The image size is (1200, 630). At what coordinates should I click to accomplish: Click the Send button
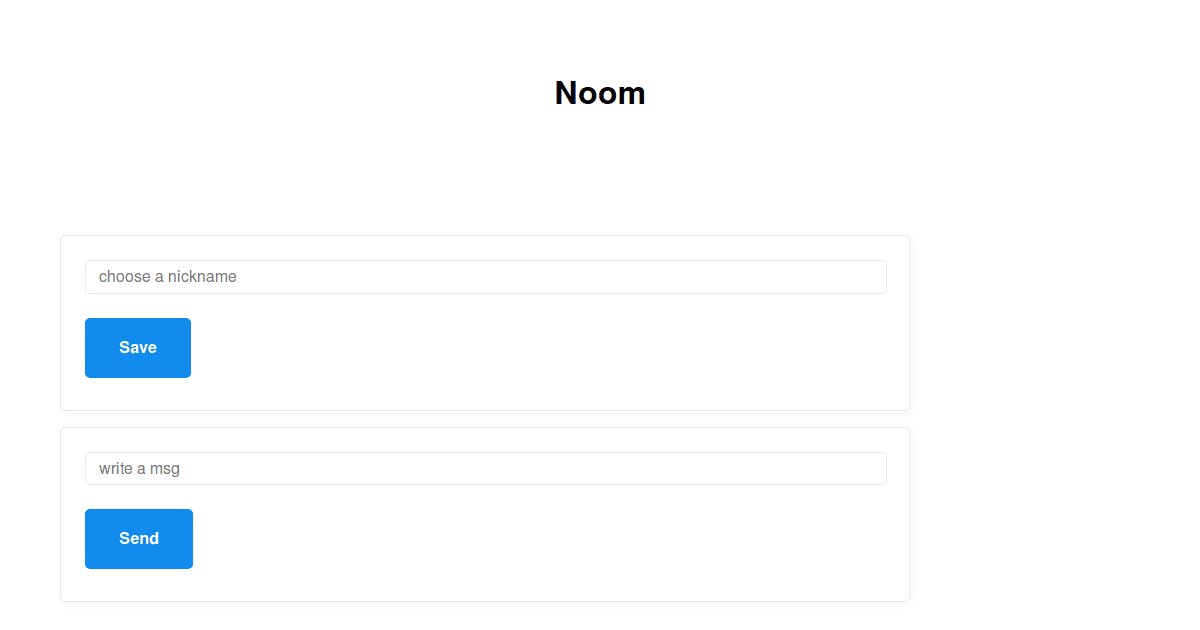pos(139,539)
